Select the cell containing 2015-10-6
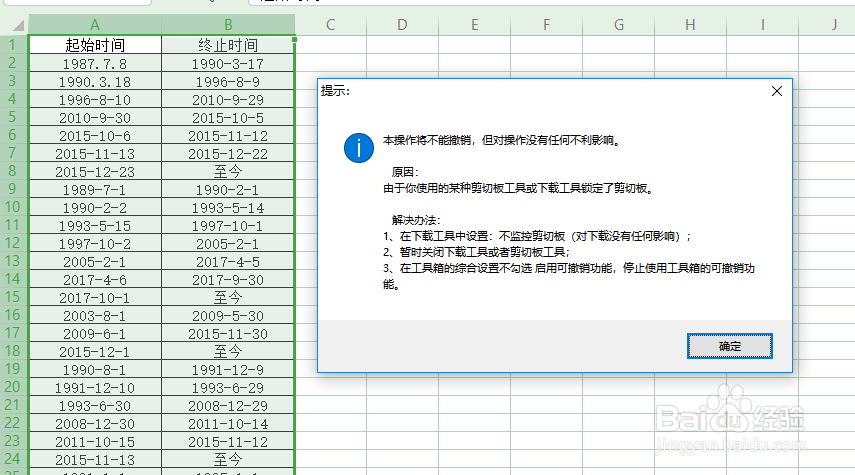This screenshot has height=475, width=855. coord(95,135)
